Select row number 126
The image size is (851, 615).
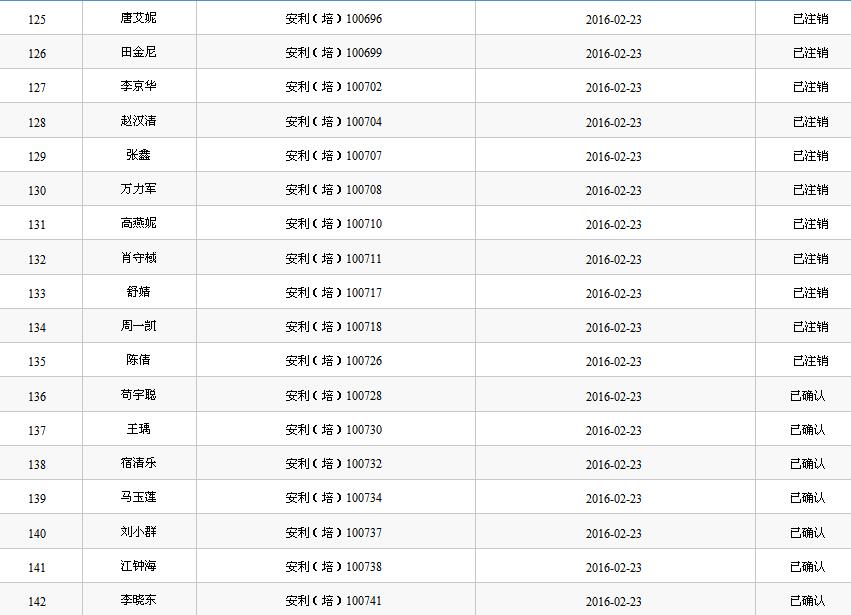pyautogui.click(x=37, y=53)
